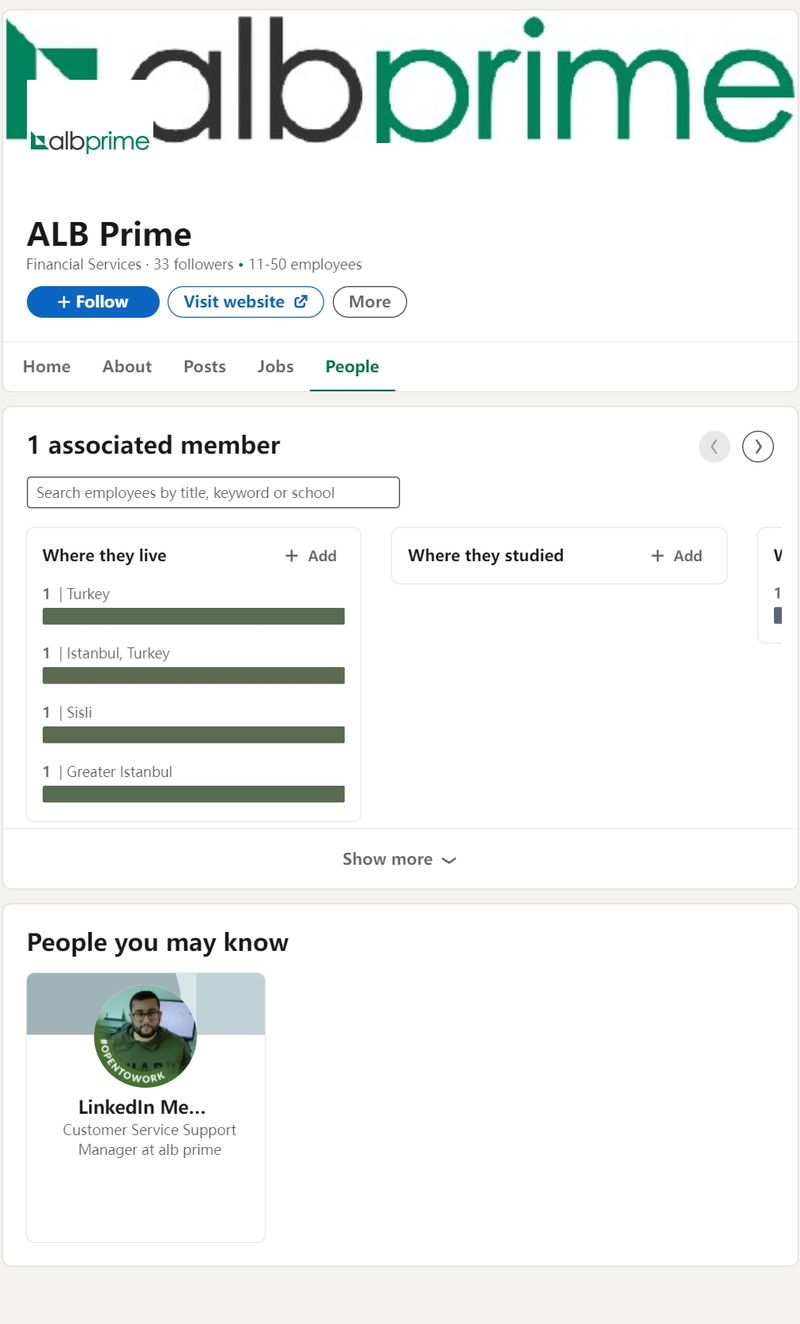Click the ALB Prime company name
The image size is (800, 1324).
coord(109,234)
